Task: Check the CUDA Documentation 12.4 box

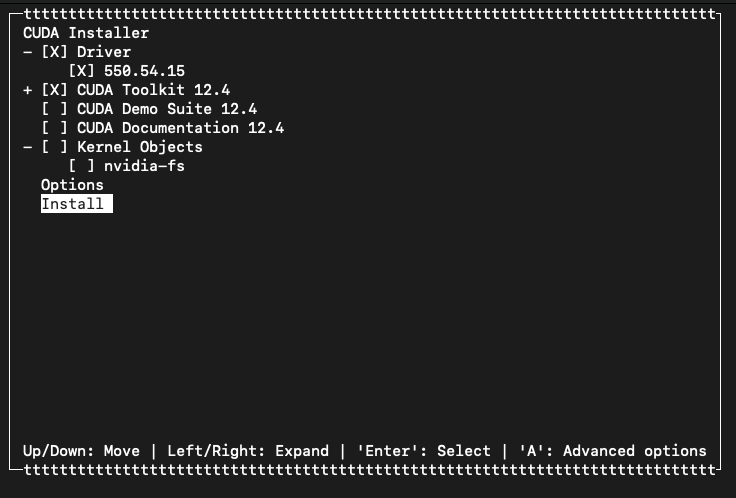Action: (54, 128)
